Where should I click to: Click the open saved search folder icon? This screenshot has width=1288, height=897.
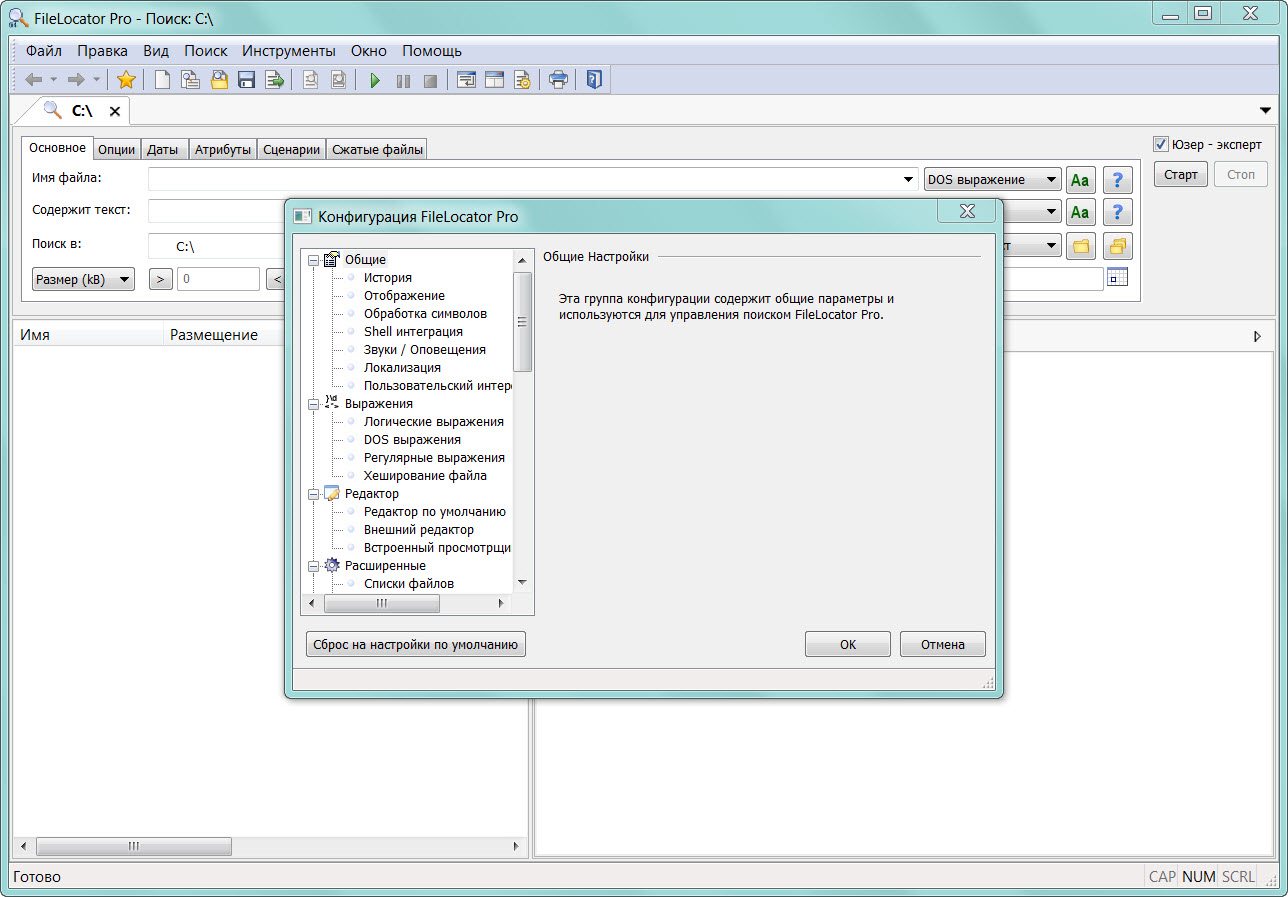click(x=218, y=80)
